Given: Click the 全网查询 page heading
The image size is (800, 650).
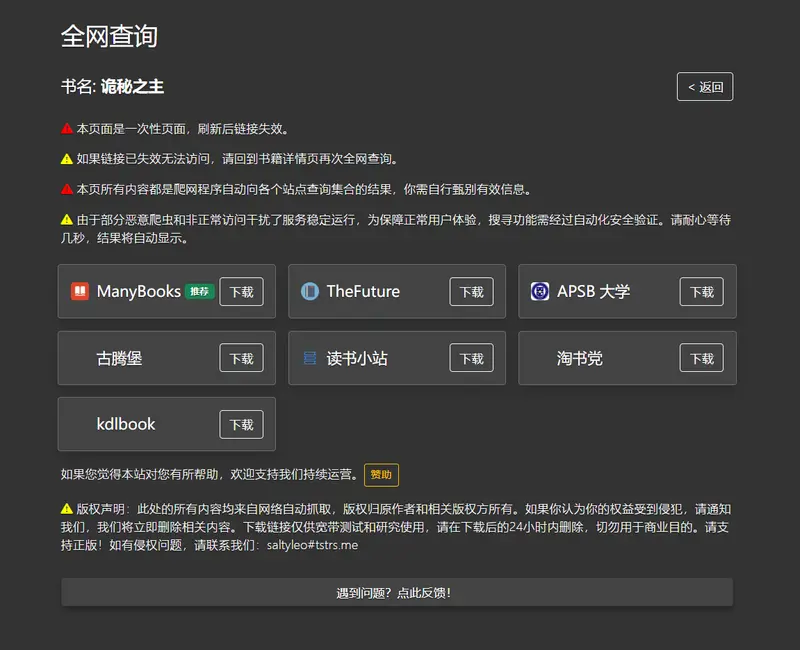Looking at the screenshot, I should tap(109, 36).
